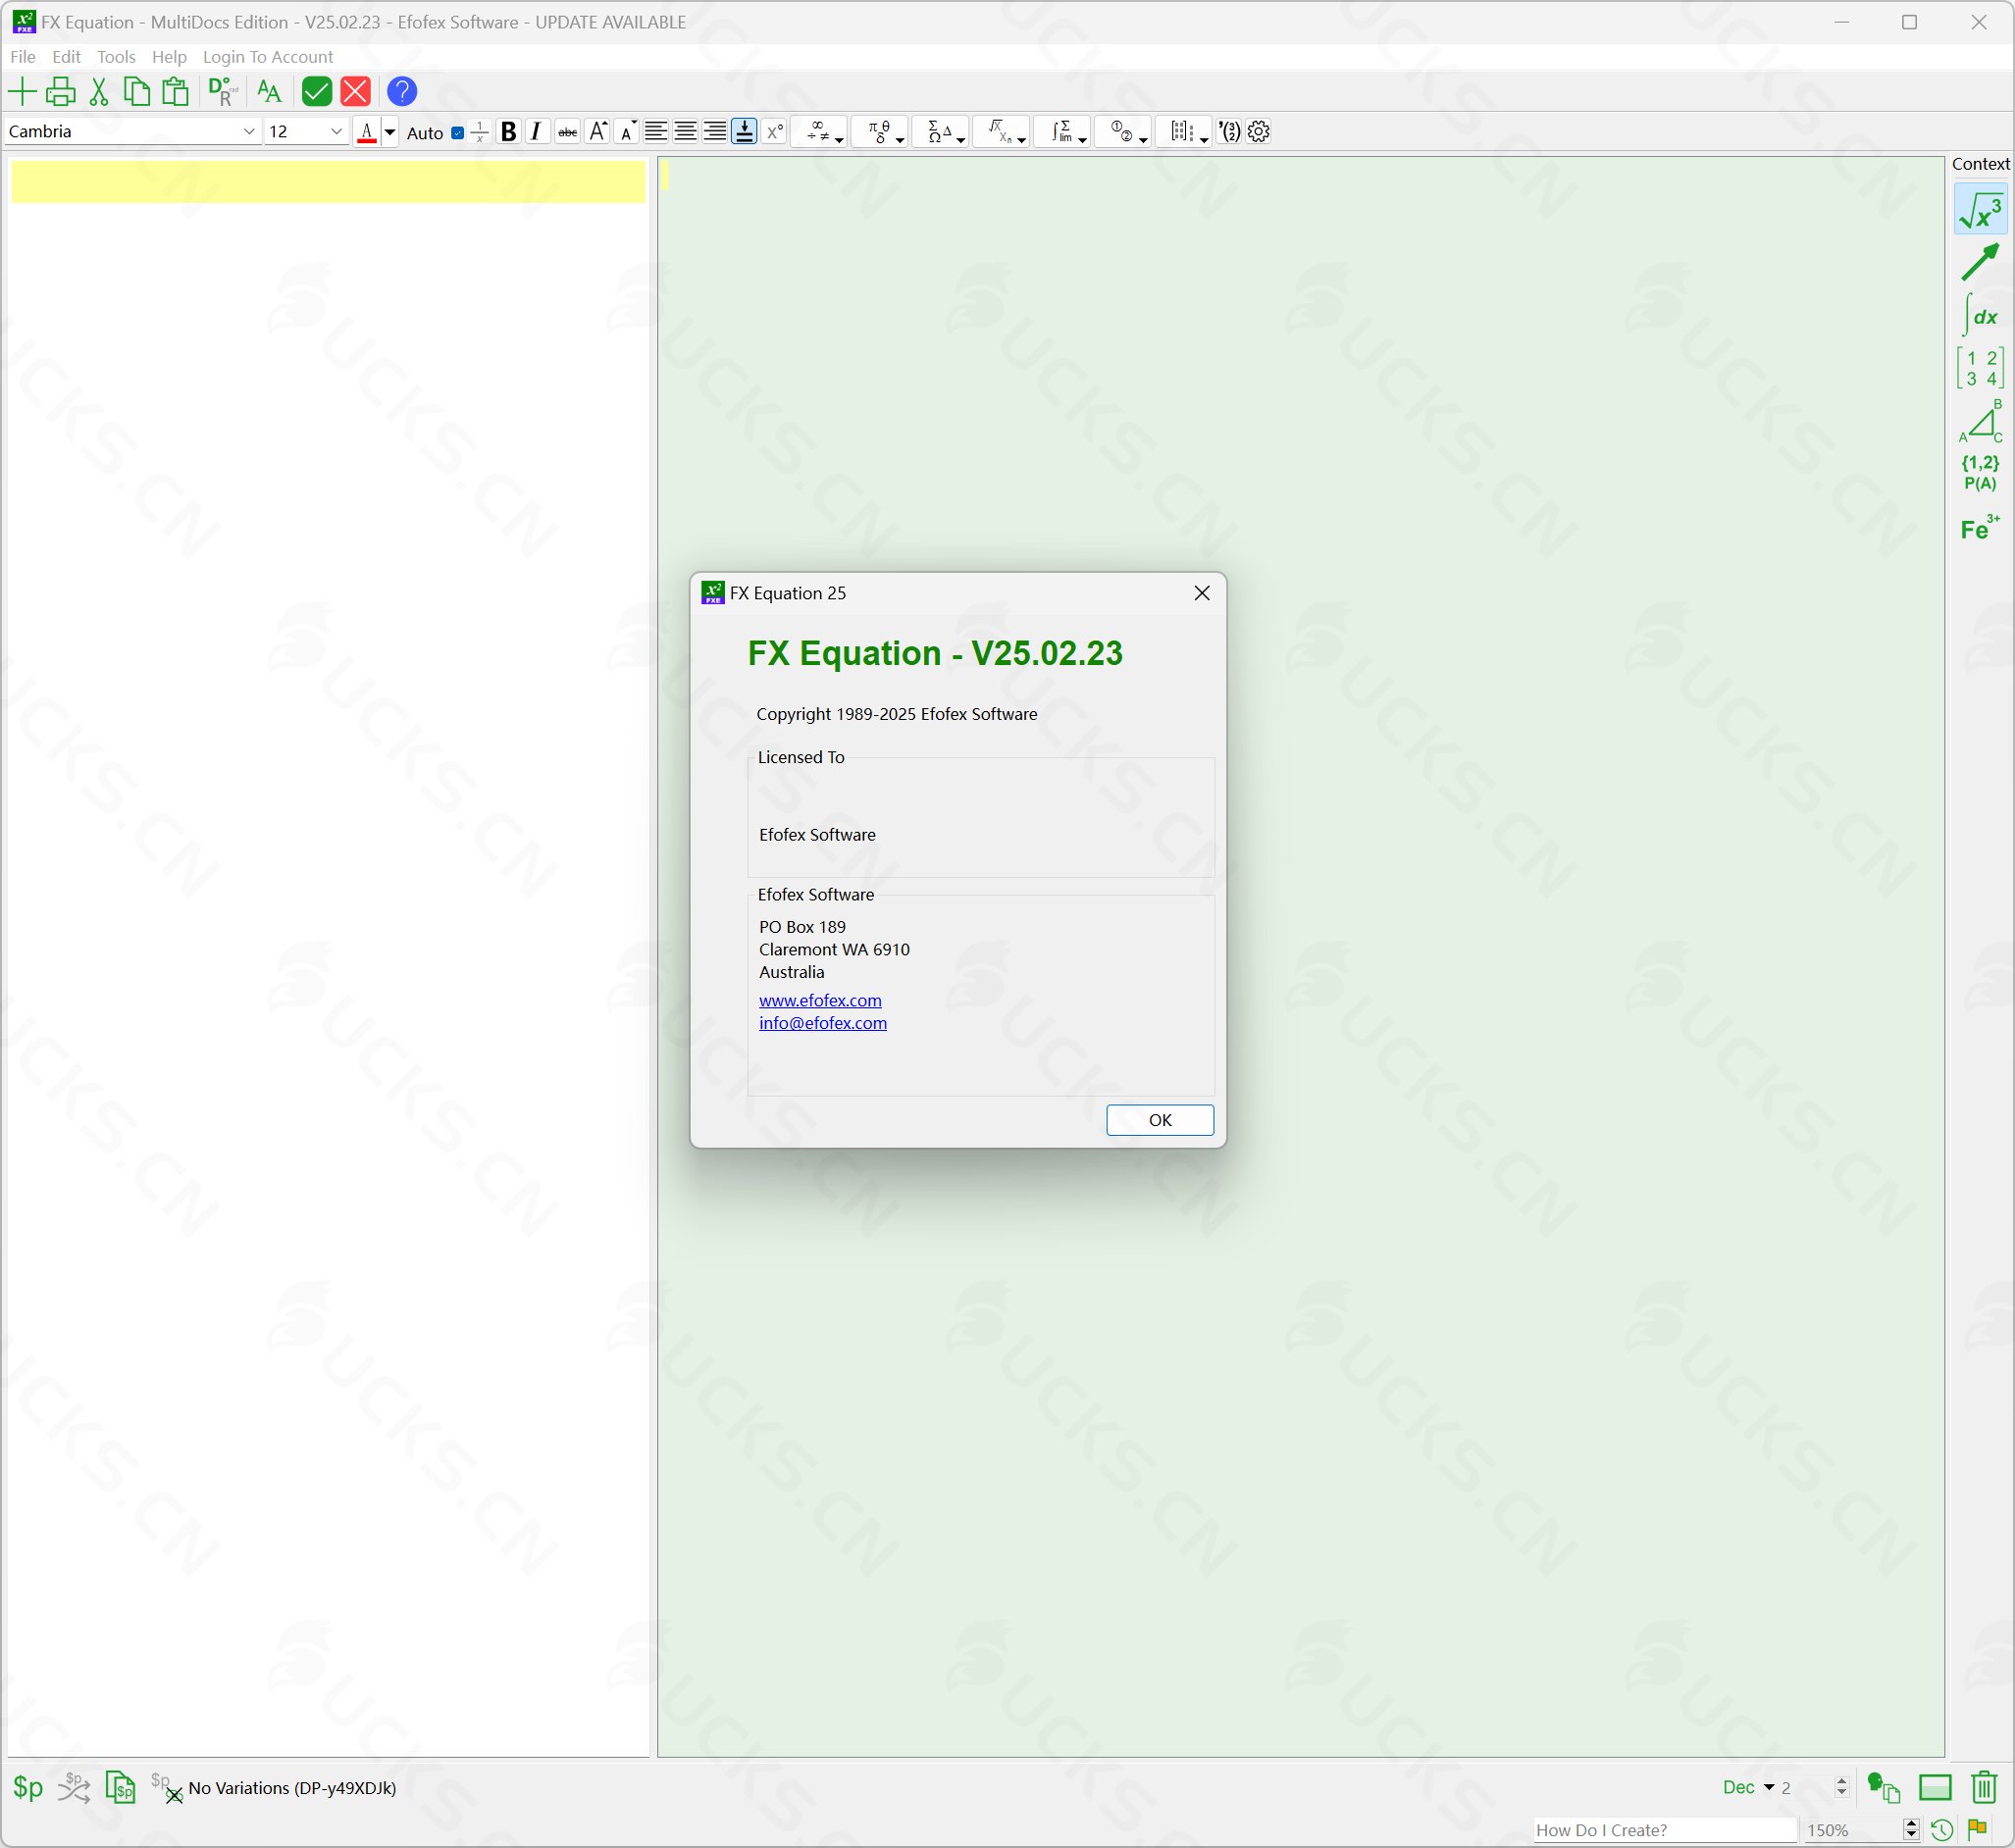
Task: Click the trash delete icon at bottom
Action: [1984, 1788]
